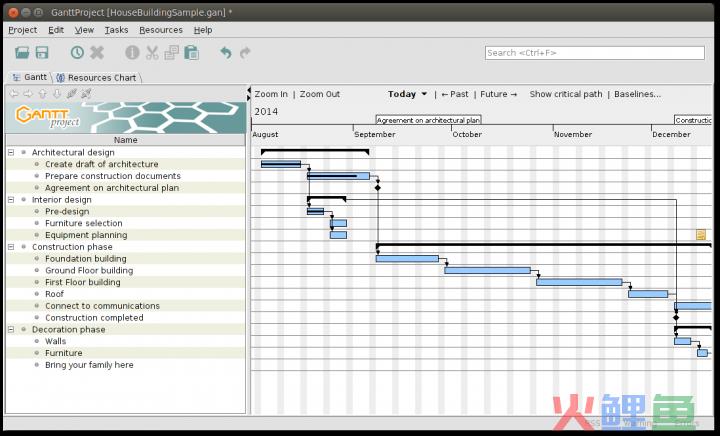
Task: Select Prepare construction documents row
Action: [125, 176]
